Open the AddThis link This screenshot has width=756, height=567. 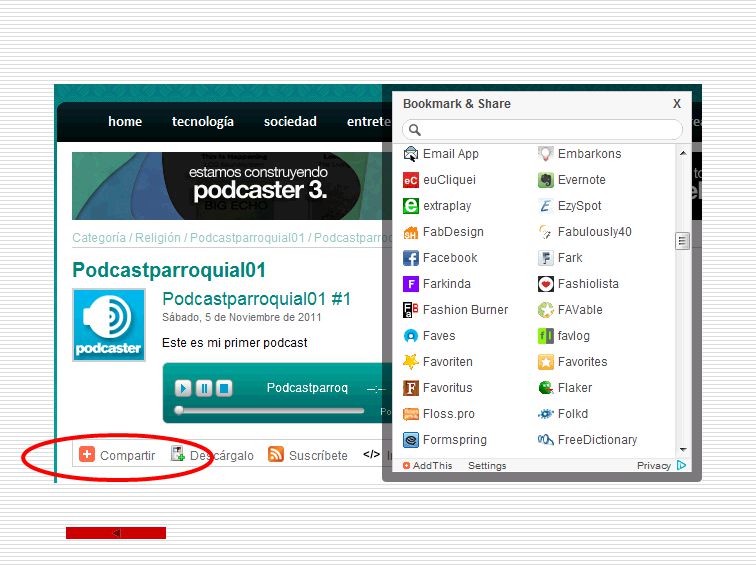tap(428, 466)
